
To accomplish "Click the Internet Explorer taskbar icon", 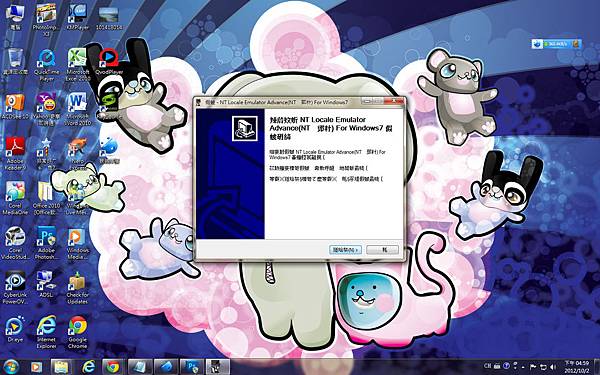I will (88, 367).
